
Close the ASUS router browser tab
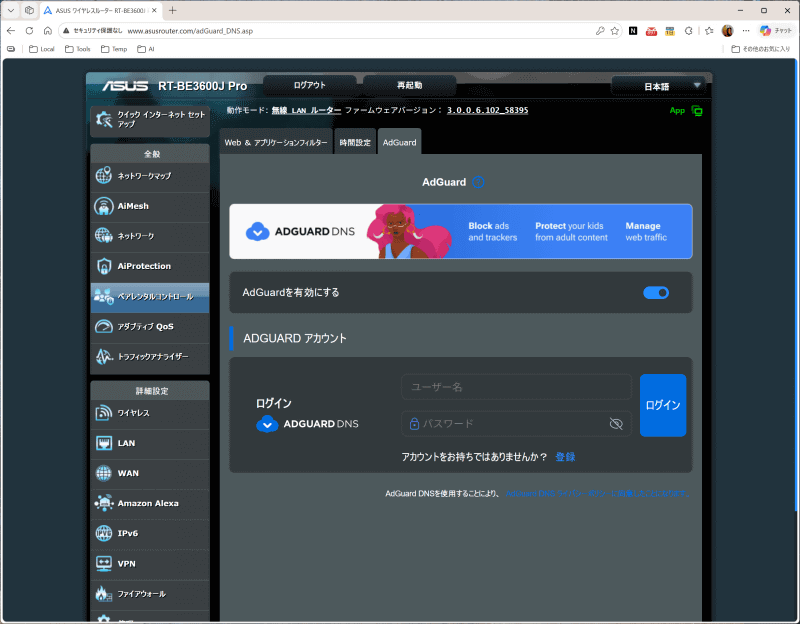[x=154, y=10]
